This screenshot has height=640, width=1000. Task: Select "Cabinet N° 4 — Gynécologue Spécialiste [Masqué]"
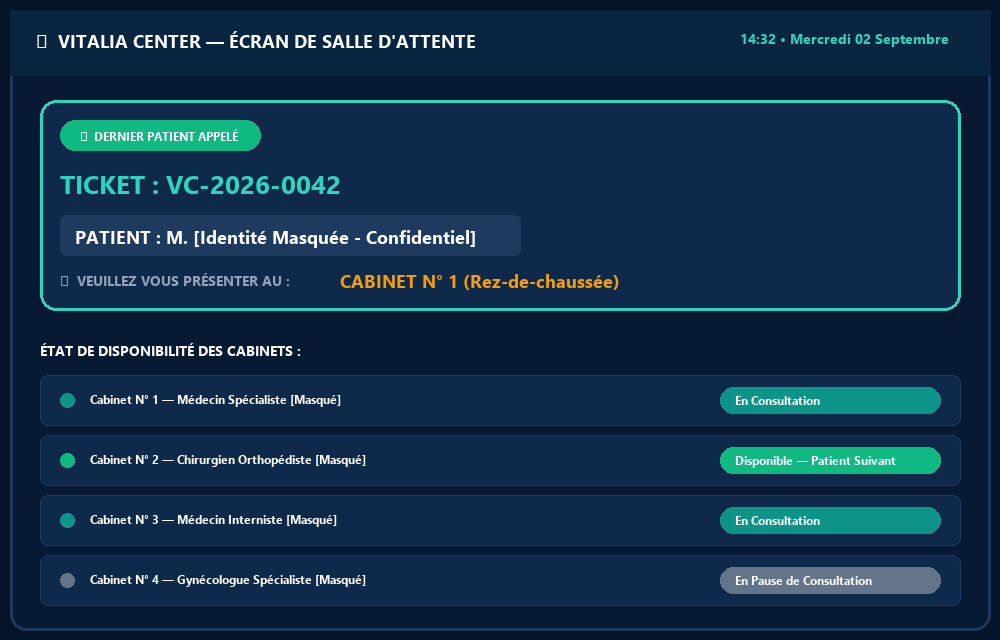pos(228,579)
